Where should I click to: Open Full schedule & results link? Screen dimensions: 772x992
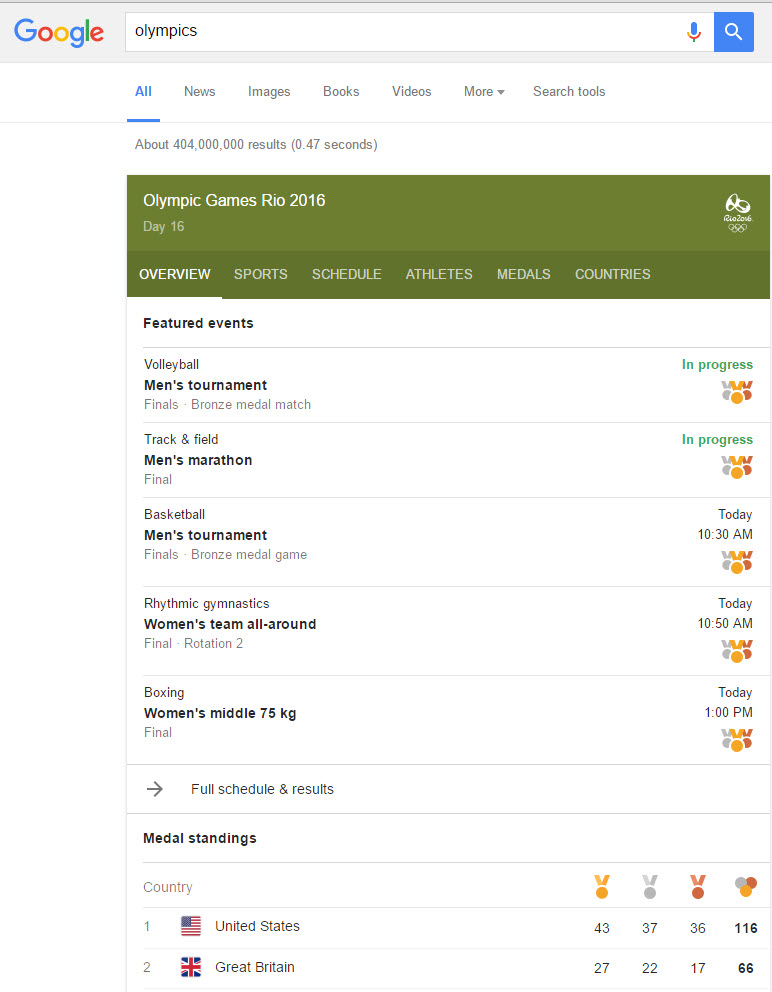(262, 789)
